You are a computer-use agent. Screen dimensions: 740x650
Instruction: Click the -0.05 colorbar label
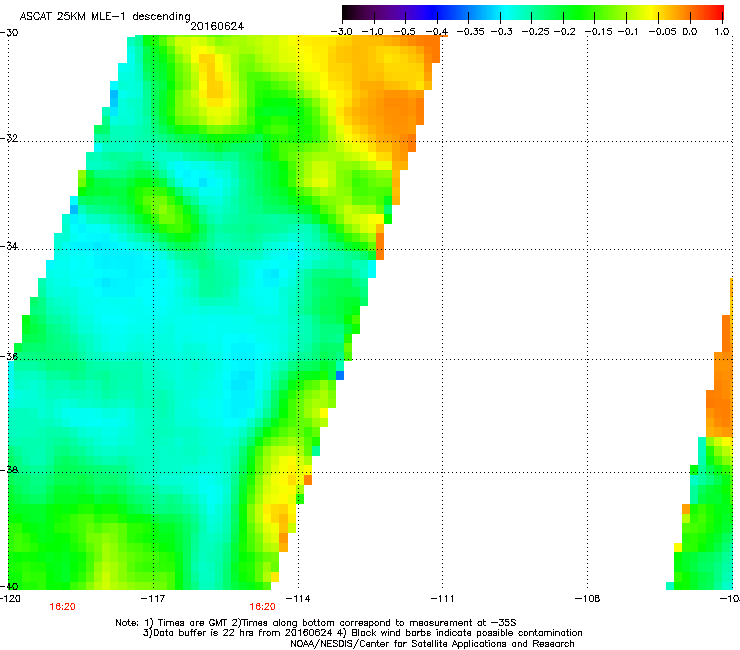coord(662,32)
